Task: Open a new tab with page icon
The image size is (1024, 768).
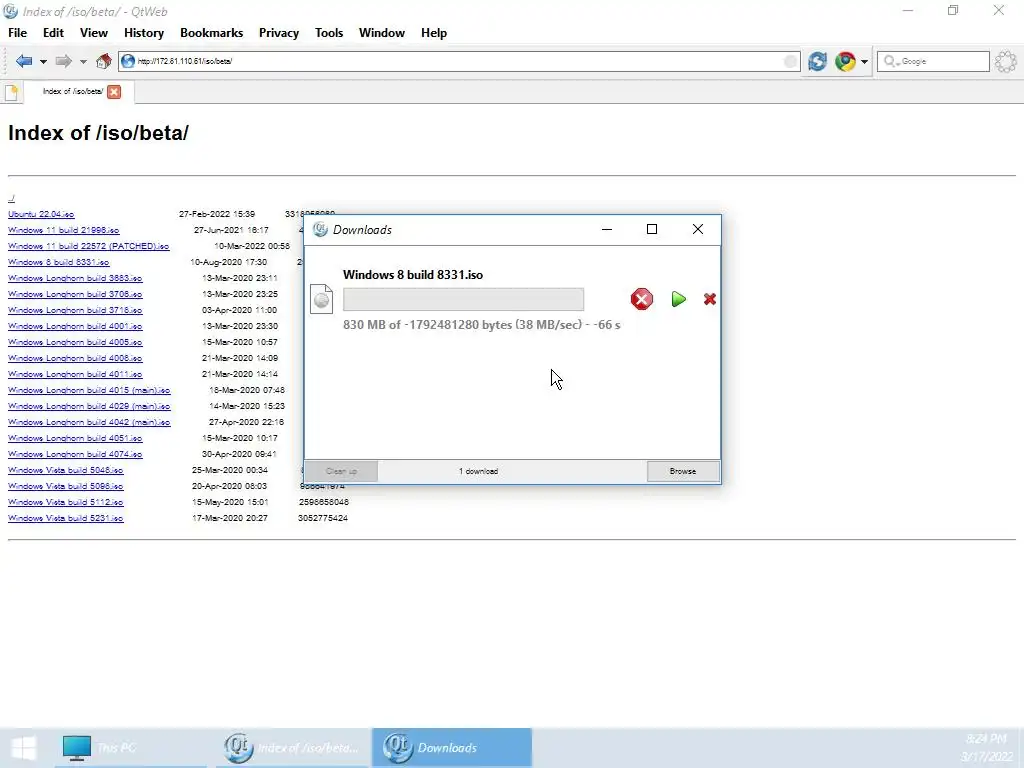Action: 12,92
